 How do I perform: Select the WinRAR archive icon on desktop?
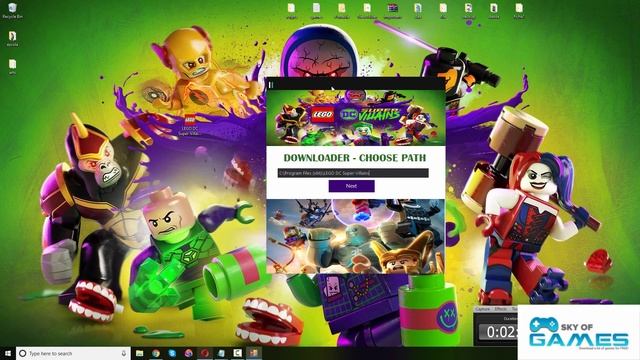392,11
